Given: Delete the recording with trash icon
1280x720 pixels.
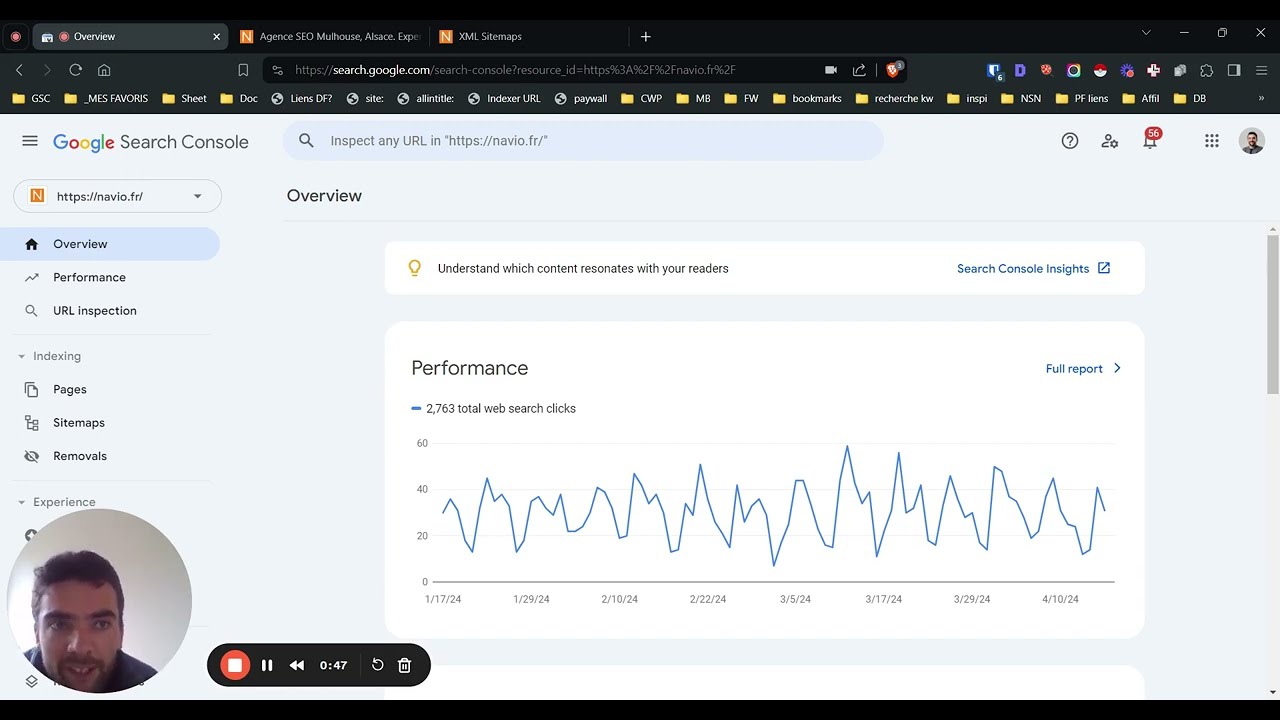Looking at the screenshot, I should [x=404, y=665].
